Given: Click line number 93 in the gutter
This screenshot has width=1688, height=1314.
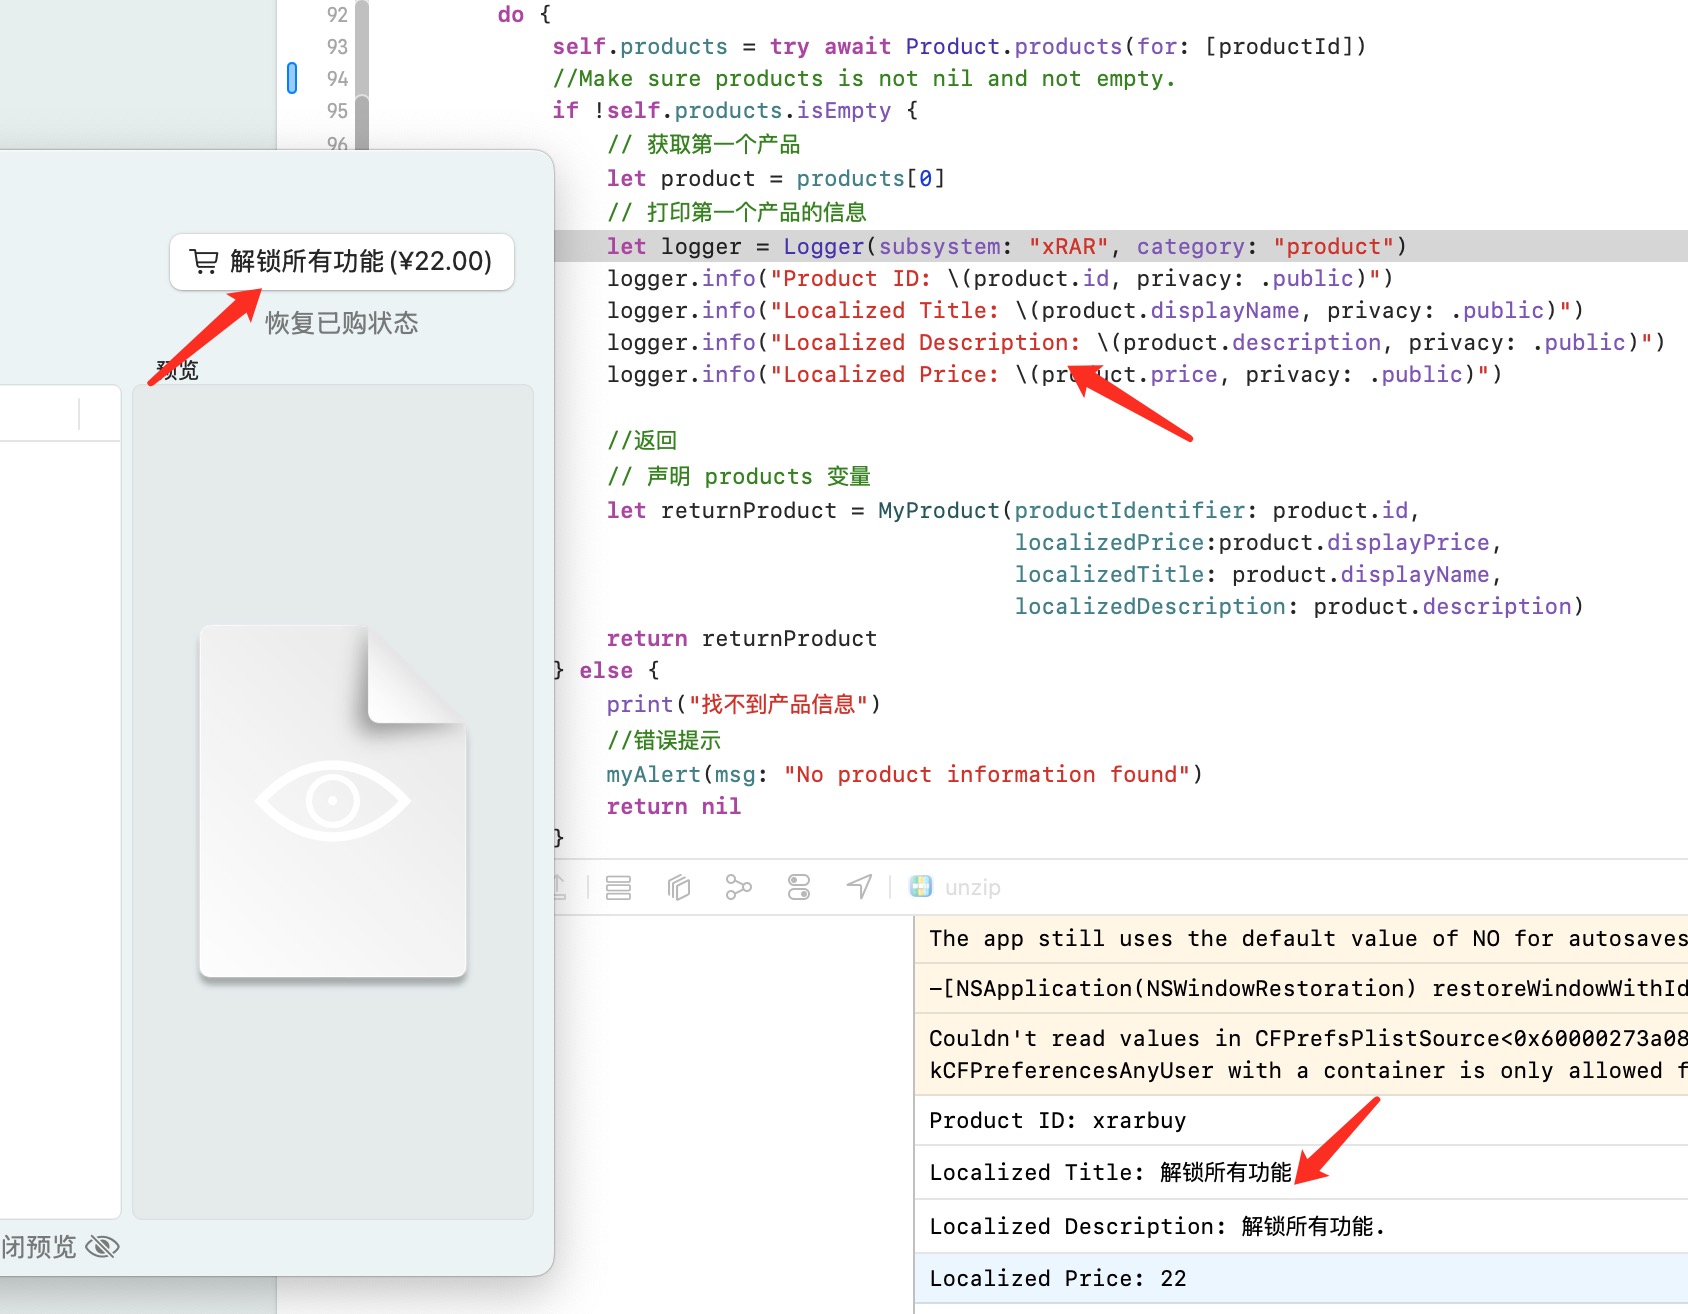Looking at the screenshot, I should (x=337, y=47).
